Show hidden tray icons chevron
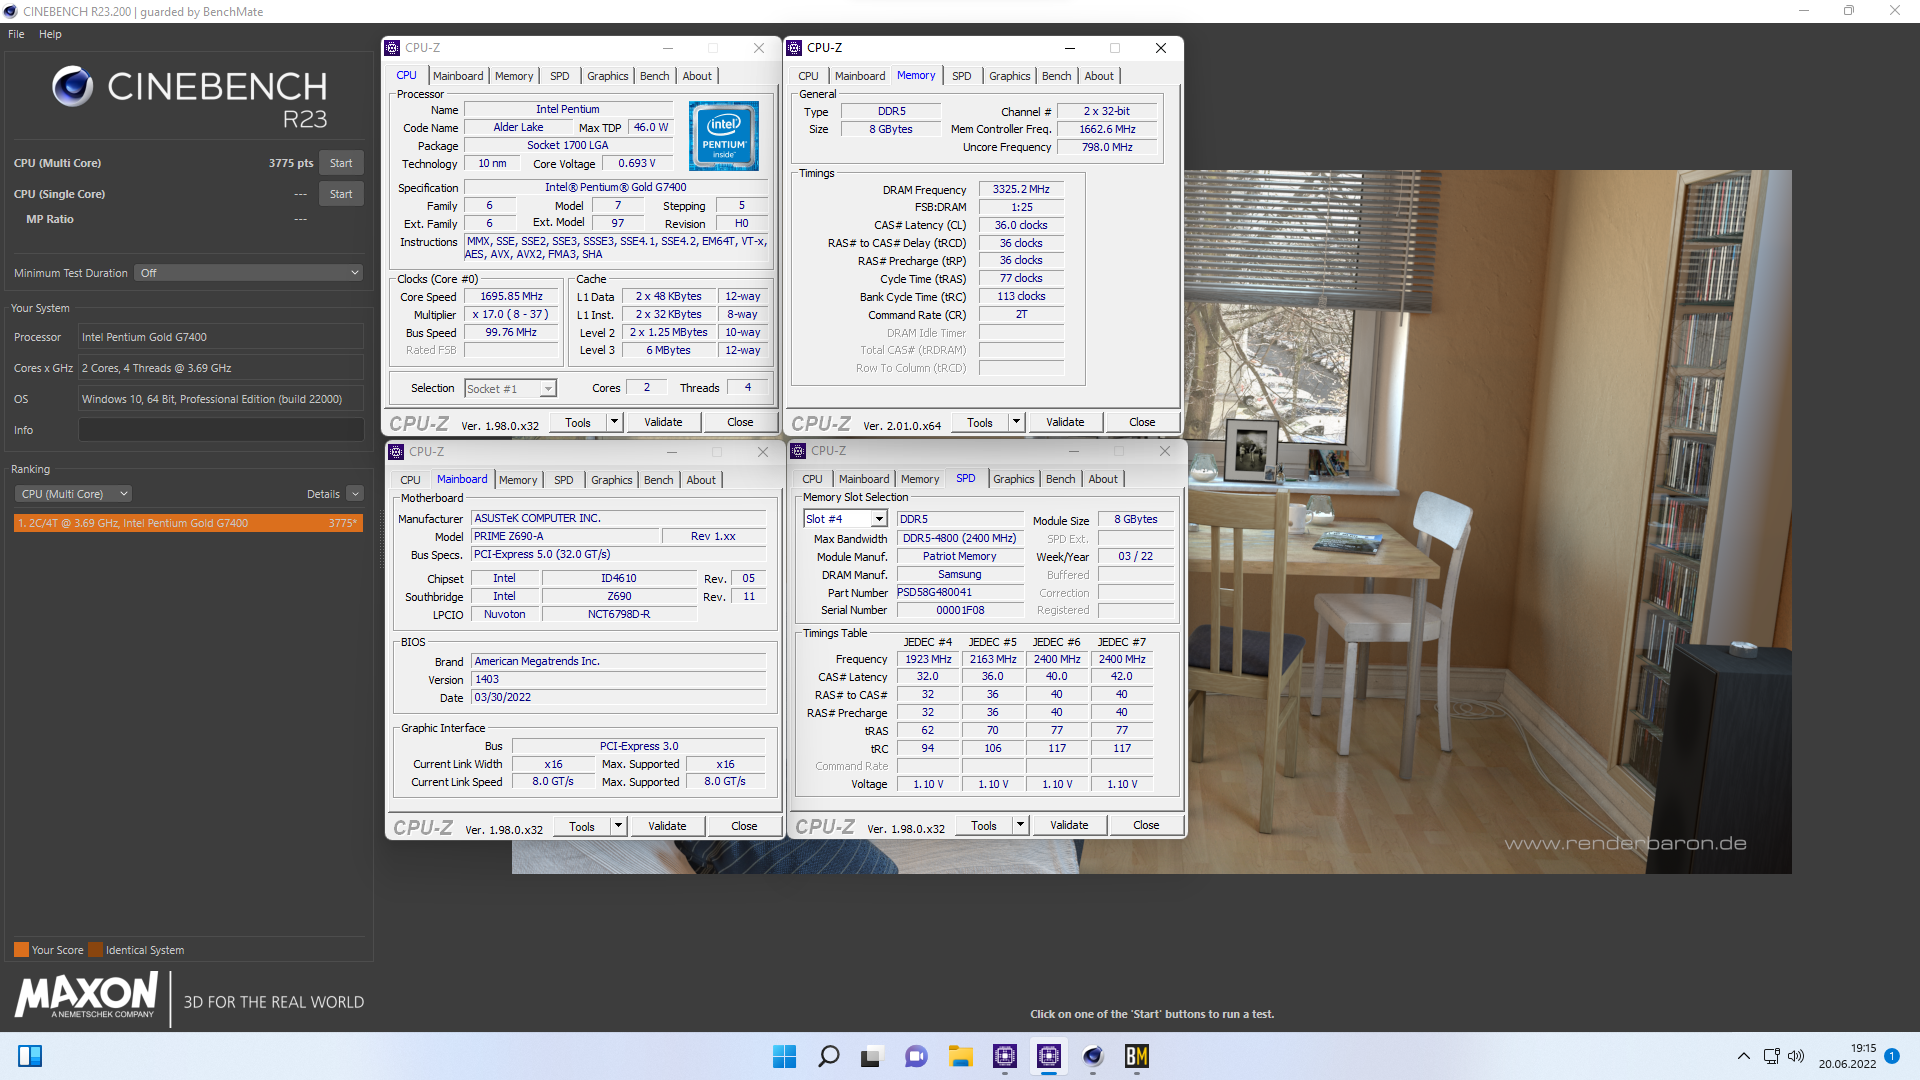1920x1080 pixels. point(1743,1056)
